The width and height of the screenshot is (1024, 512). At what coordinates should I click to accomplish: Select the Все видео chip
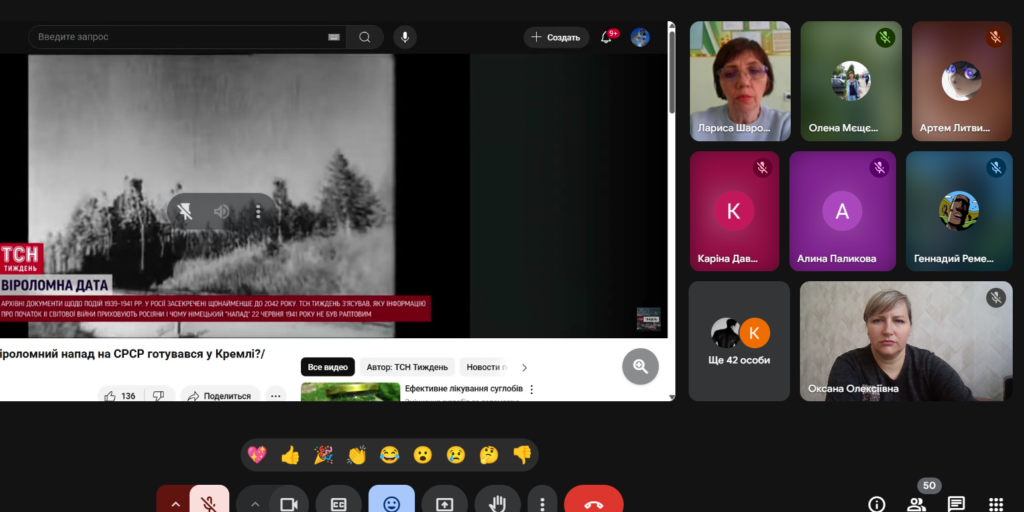pos(327,367)
